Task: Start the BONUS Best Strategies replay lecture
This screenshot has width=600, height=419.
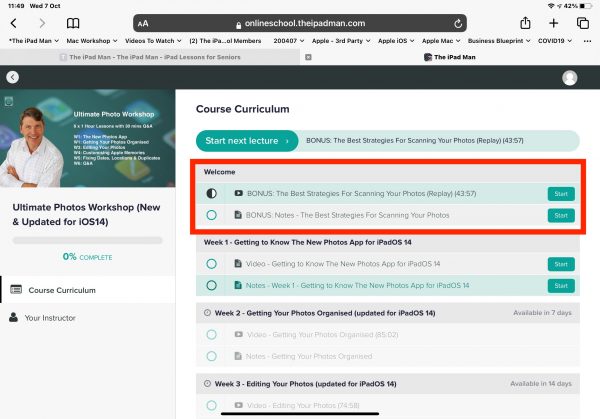Action: [561, 194]
